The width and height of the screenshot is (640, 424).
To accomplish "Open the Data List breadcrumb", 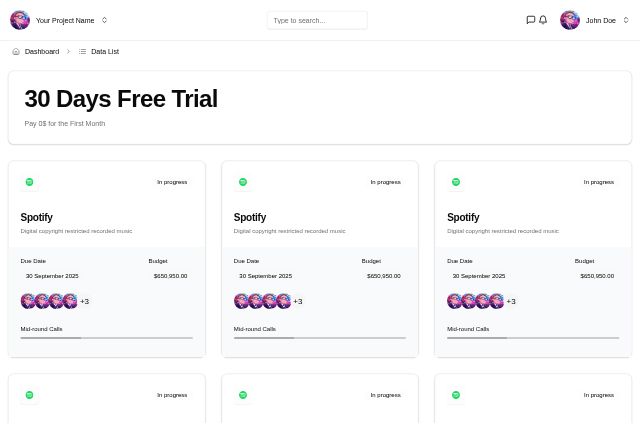I will 104,51.
